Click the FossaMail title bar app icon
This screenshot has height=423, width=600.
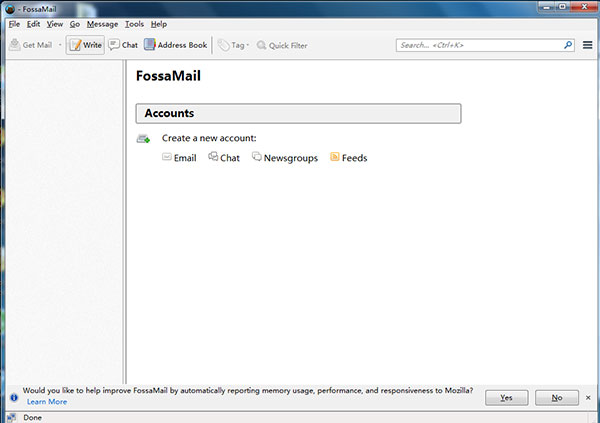10,8
